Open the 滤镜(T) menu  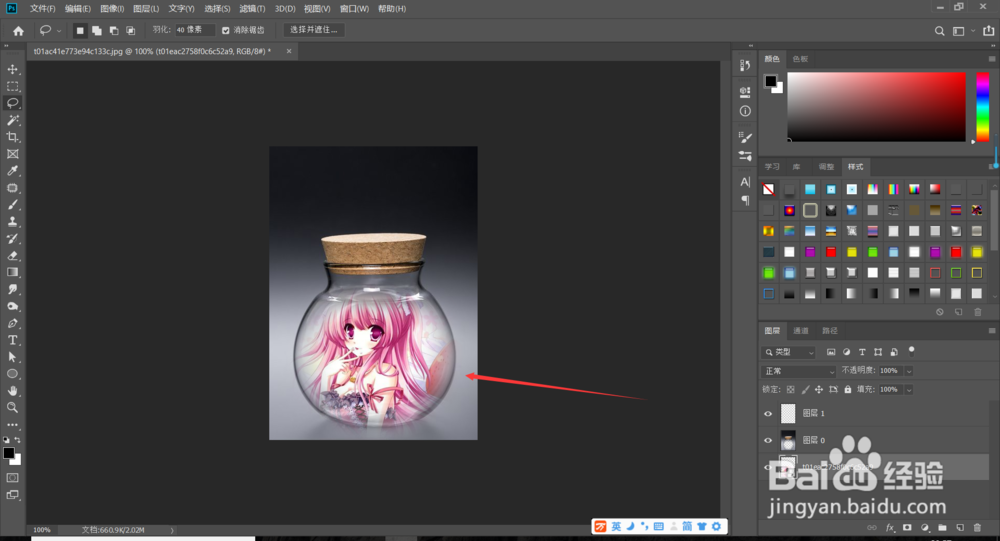tap(252, 9)
